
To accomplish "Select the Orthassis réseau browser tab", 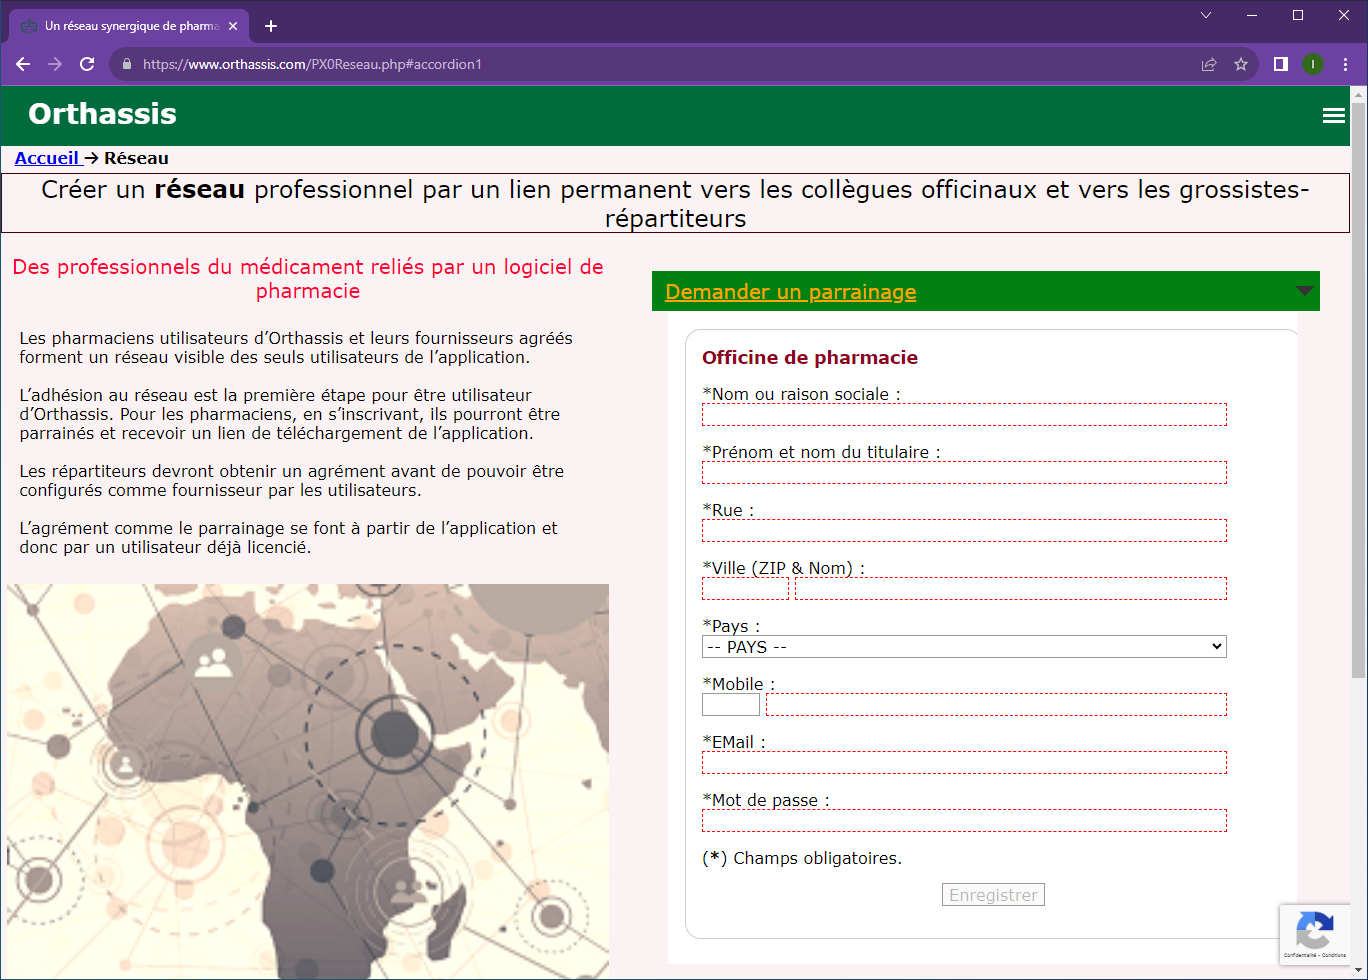I will pos(130,26).
